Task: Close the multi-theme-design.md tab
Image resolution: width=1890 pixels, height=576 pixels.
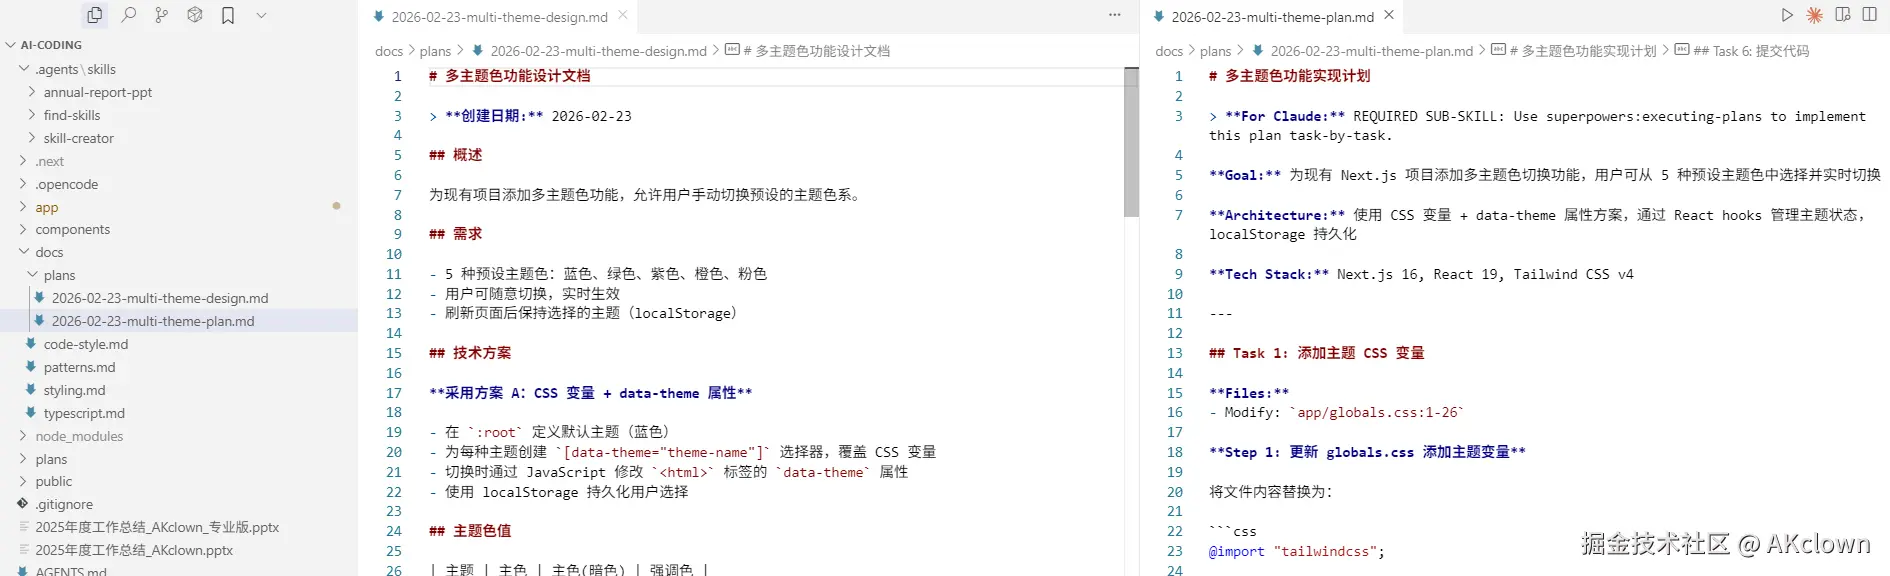Action: [x=623, y=15]
